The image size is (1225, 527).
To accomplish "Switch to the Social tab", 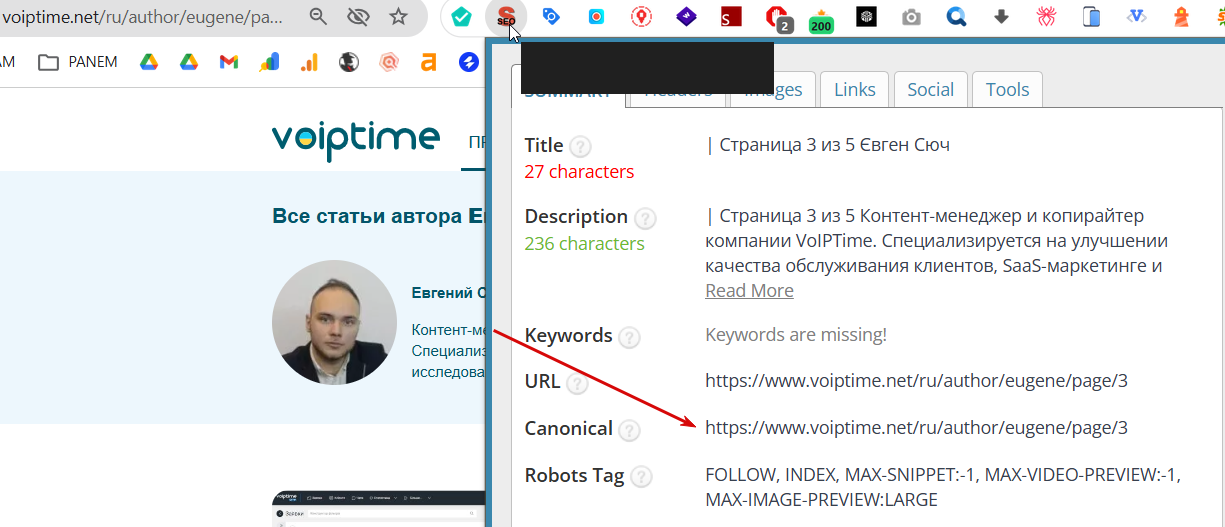I will click(x=930, y=89).
